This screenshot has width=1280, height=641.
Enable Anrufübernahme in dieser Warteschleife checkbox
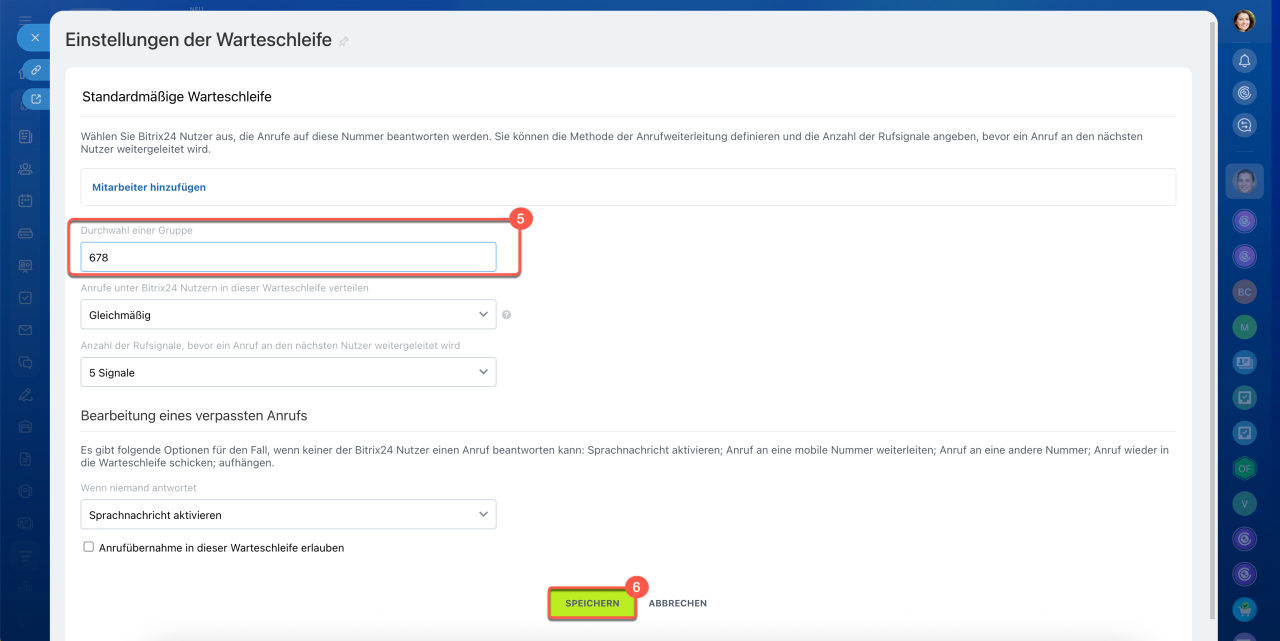click(x=89, y=547)
